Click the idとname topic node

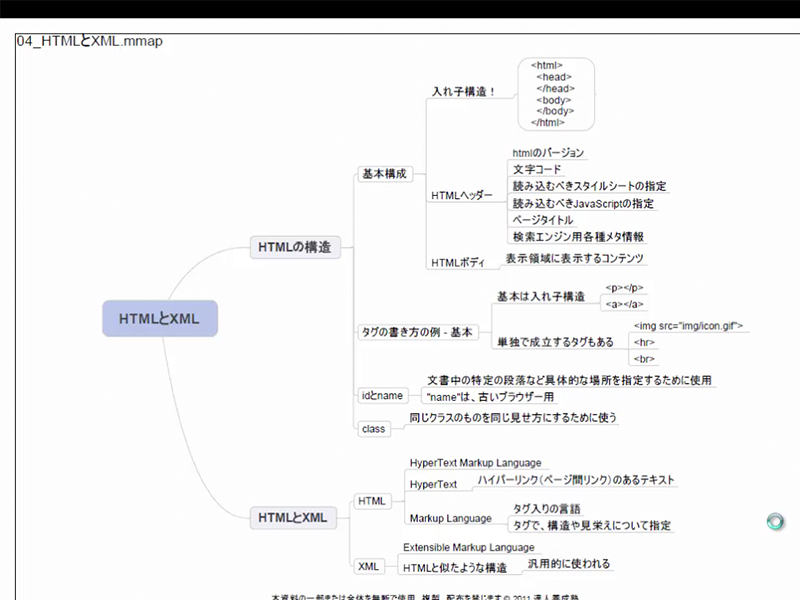381,395
